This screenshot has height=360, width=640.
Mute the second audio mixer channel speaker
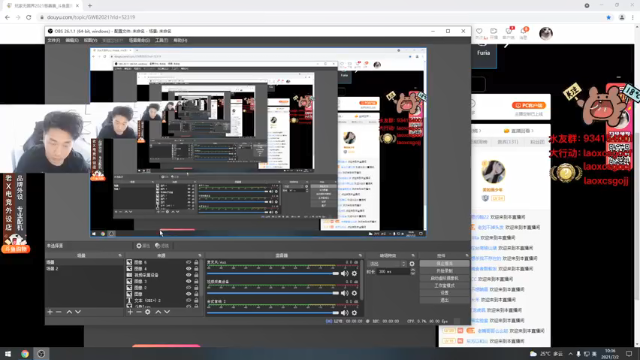point(345,293)
